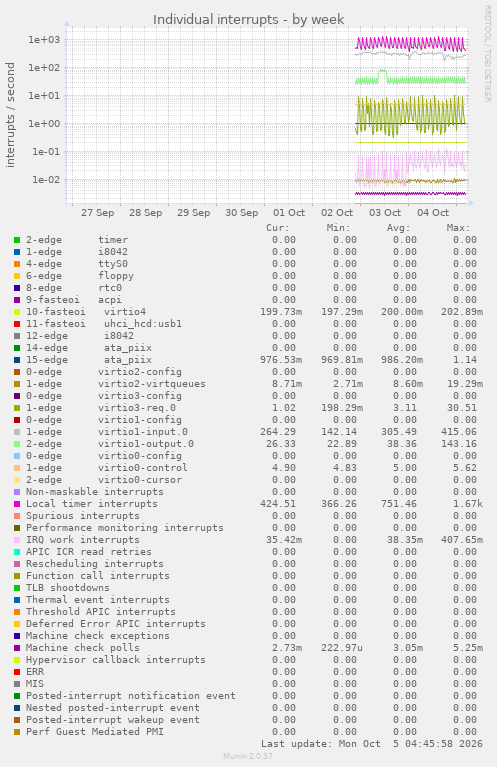Screen dimensions: 497x767
Task: Click the gray swatch for 12-edge i8042
Action: tap(17, 336)
